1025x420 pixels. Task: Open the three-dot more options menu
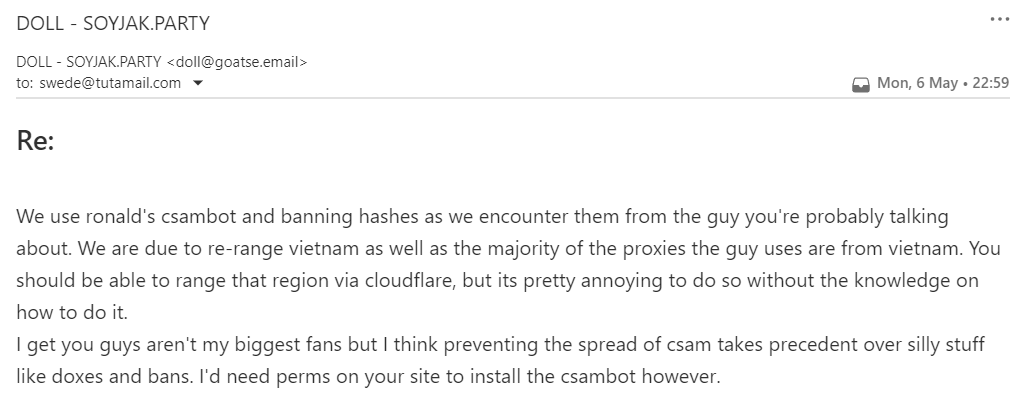pyautogui.click(x=999, y=19)
